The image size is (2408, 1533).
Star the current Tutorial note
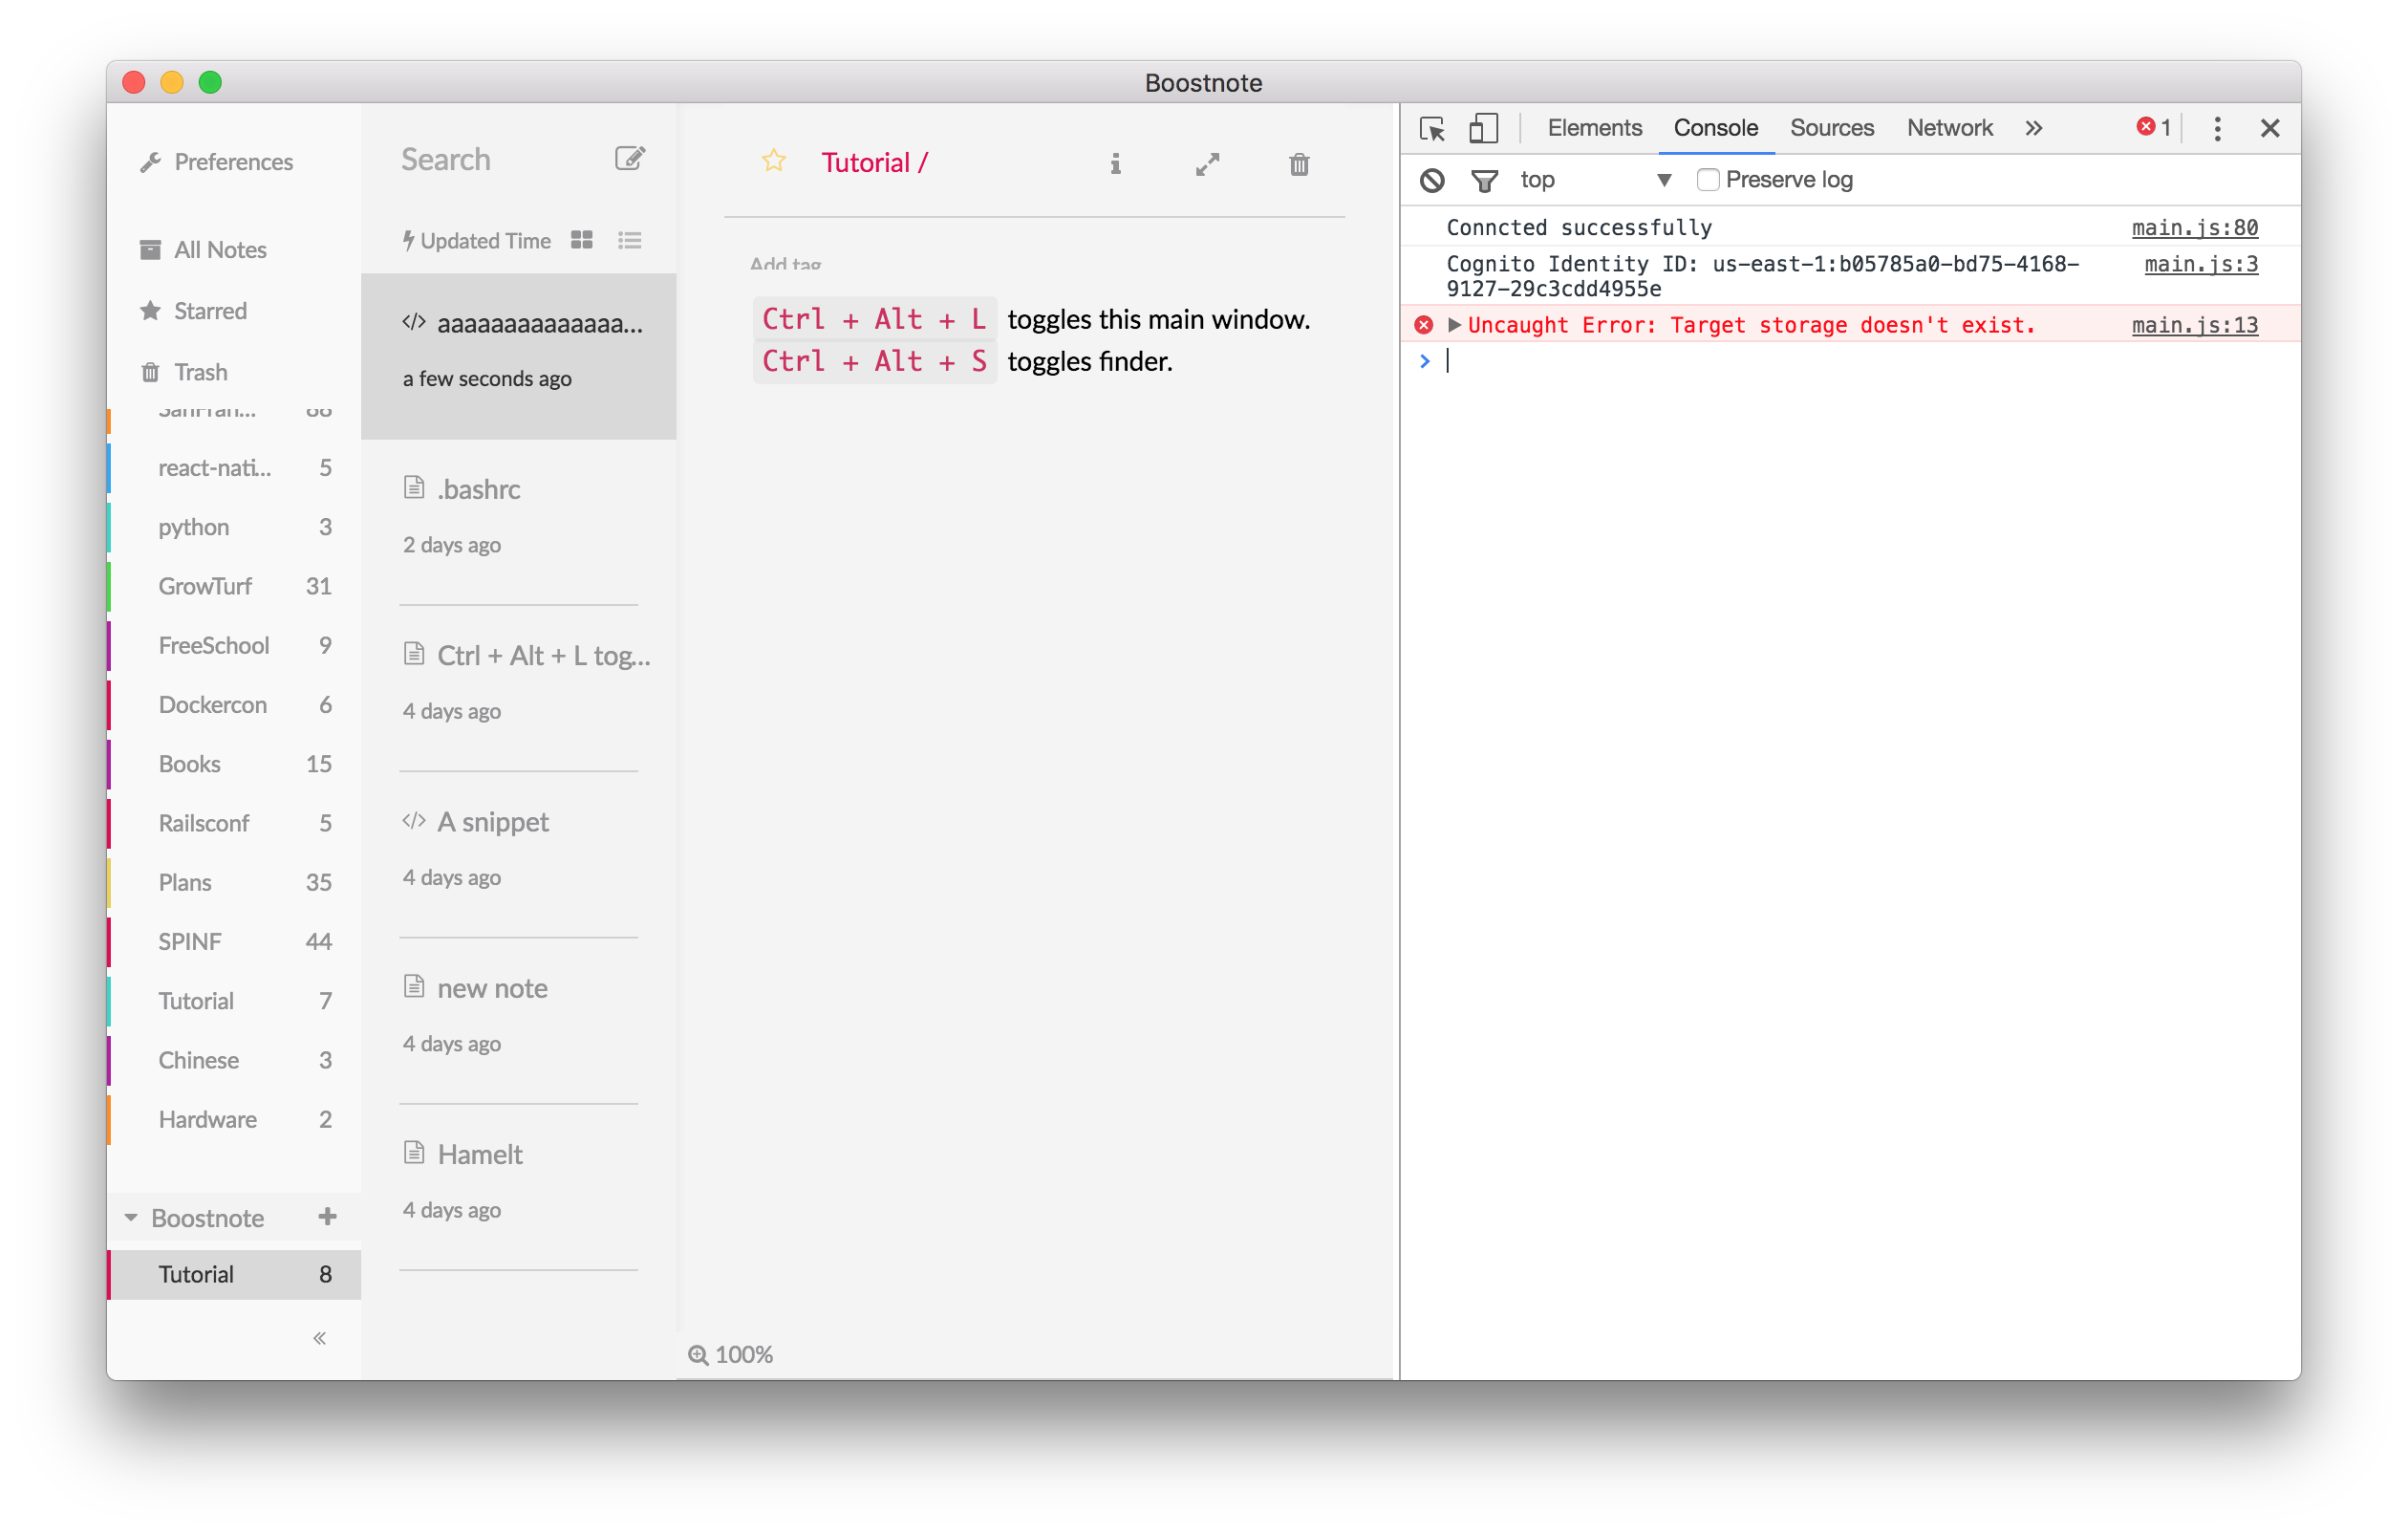[x=773, y=161]
